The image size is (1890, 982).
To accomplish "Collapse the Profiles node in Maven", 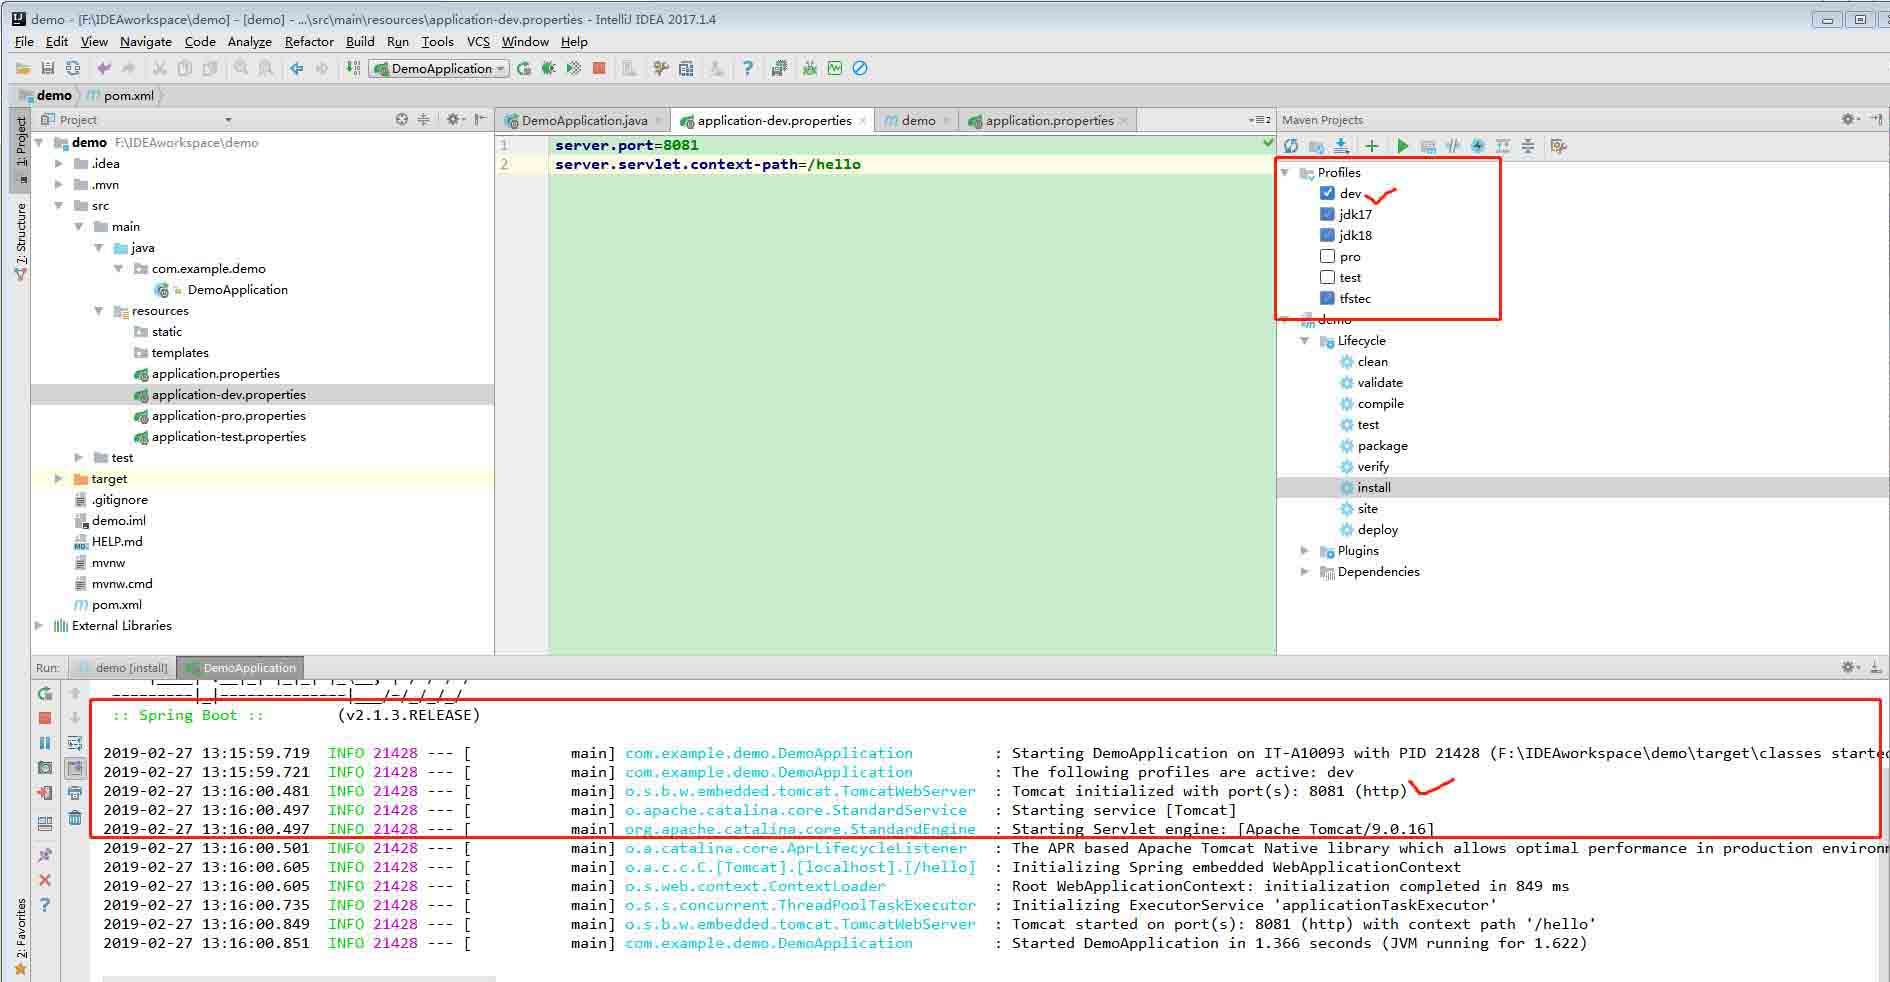I will [1285, 172].
